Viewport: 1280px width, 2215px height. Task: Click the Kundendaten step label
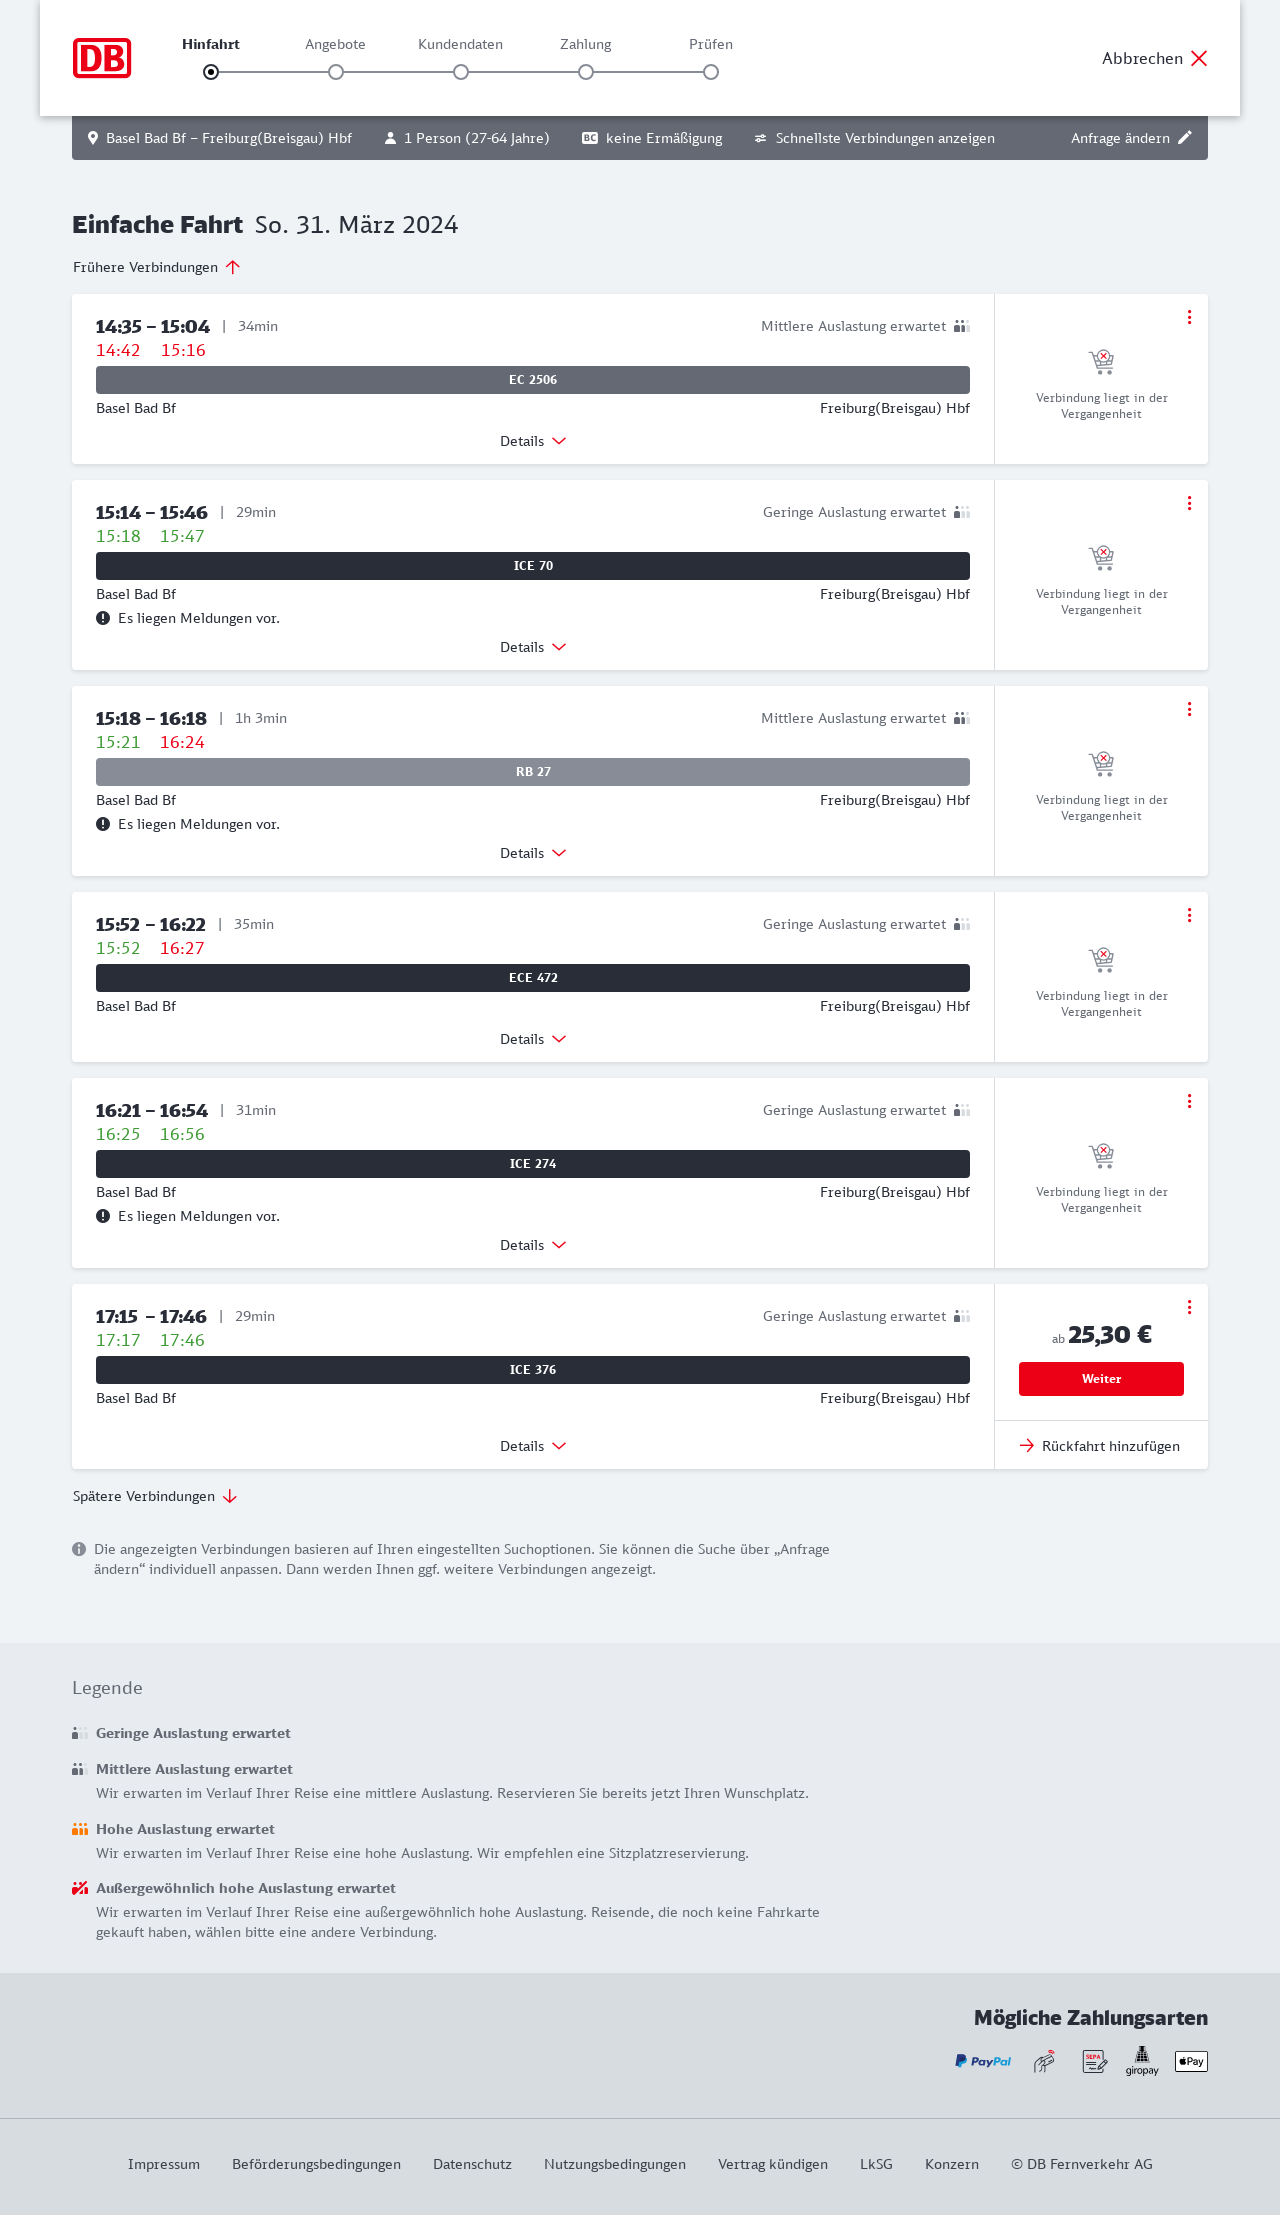(x=460, y=44)
